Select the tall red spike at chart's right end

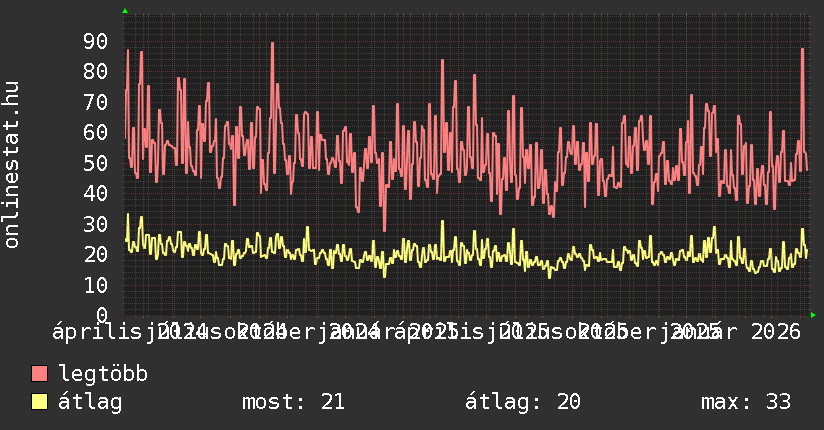[x=802, y=50]
